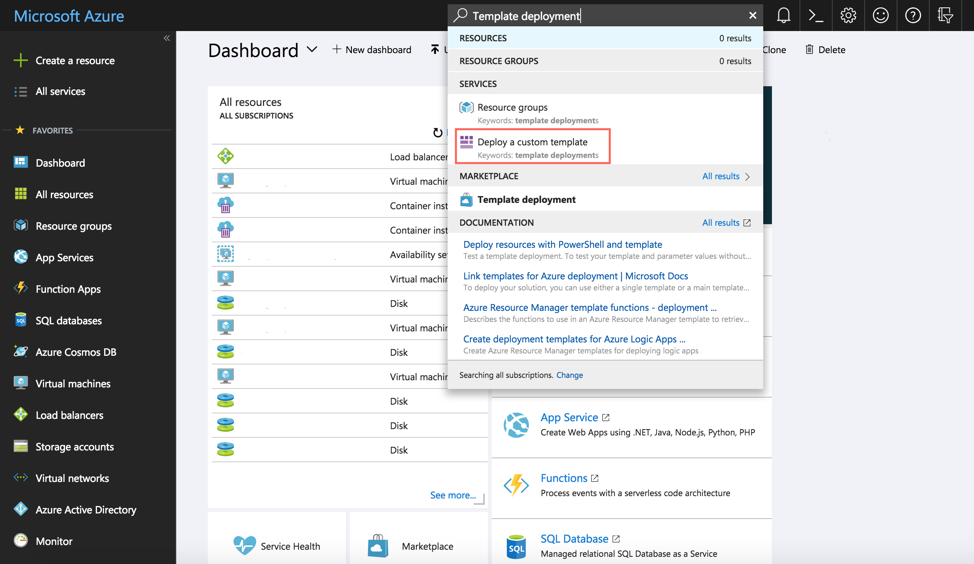Click the feedback smiley icon
Screen dimensions: 974x564
coord(880,15)
